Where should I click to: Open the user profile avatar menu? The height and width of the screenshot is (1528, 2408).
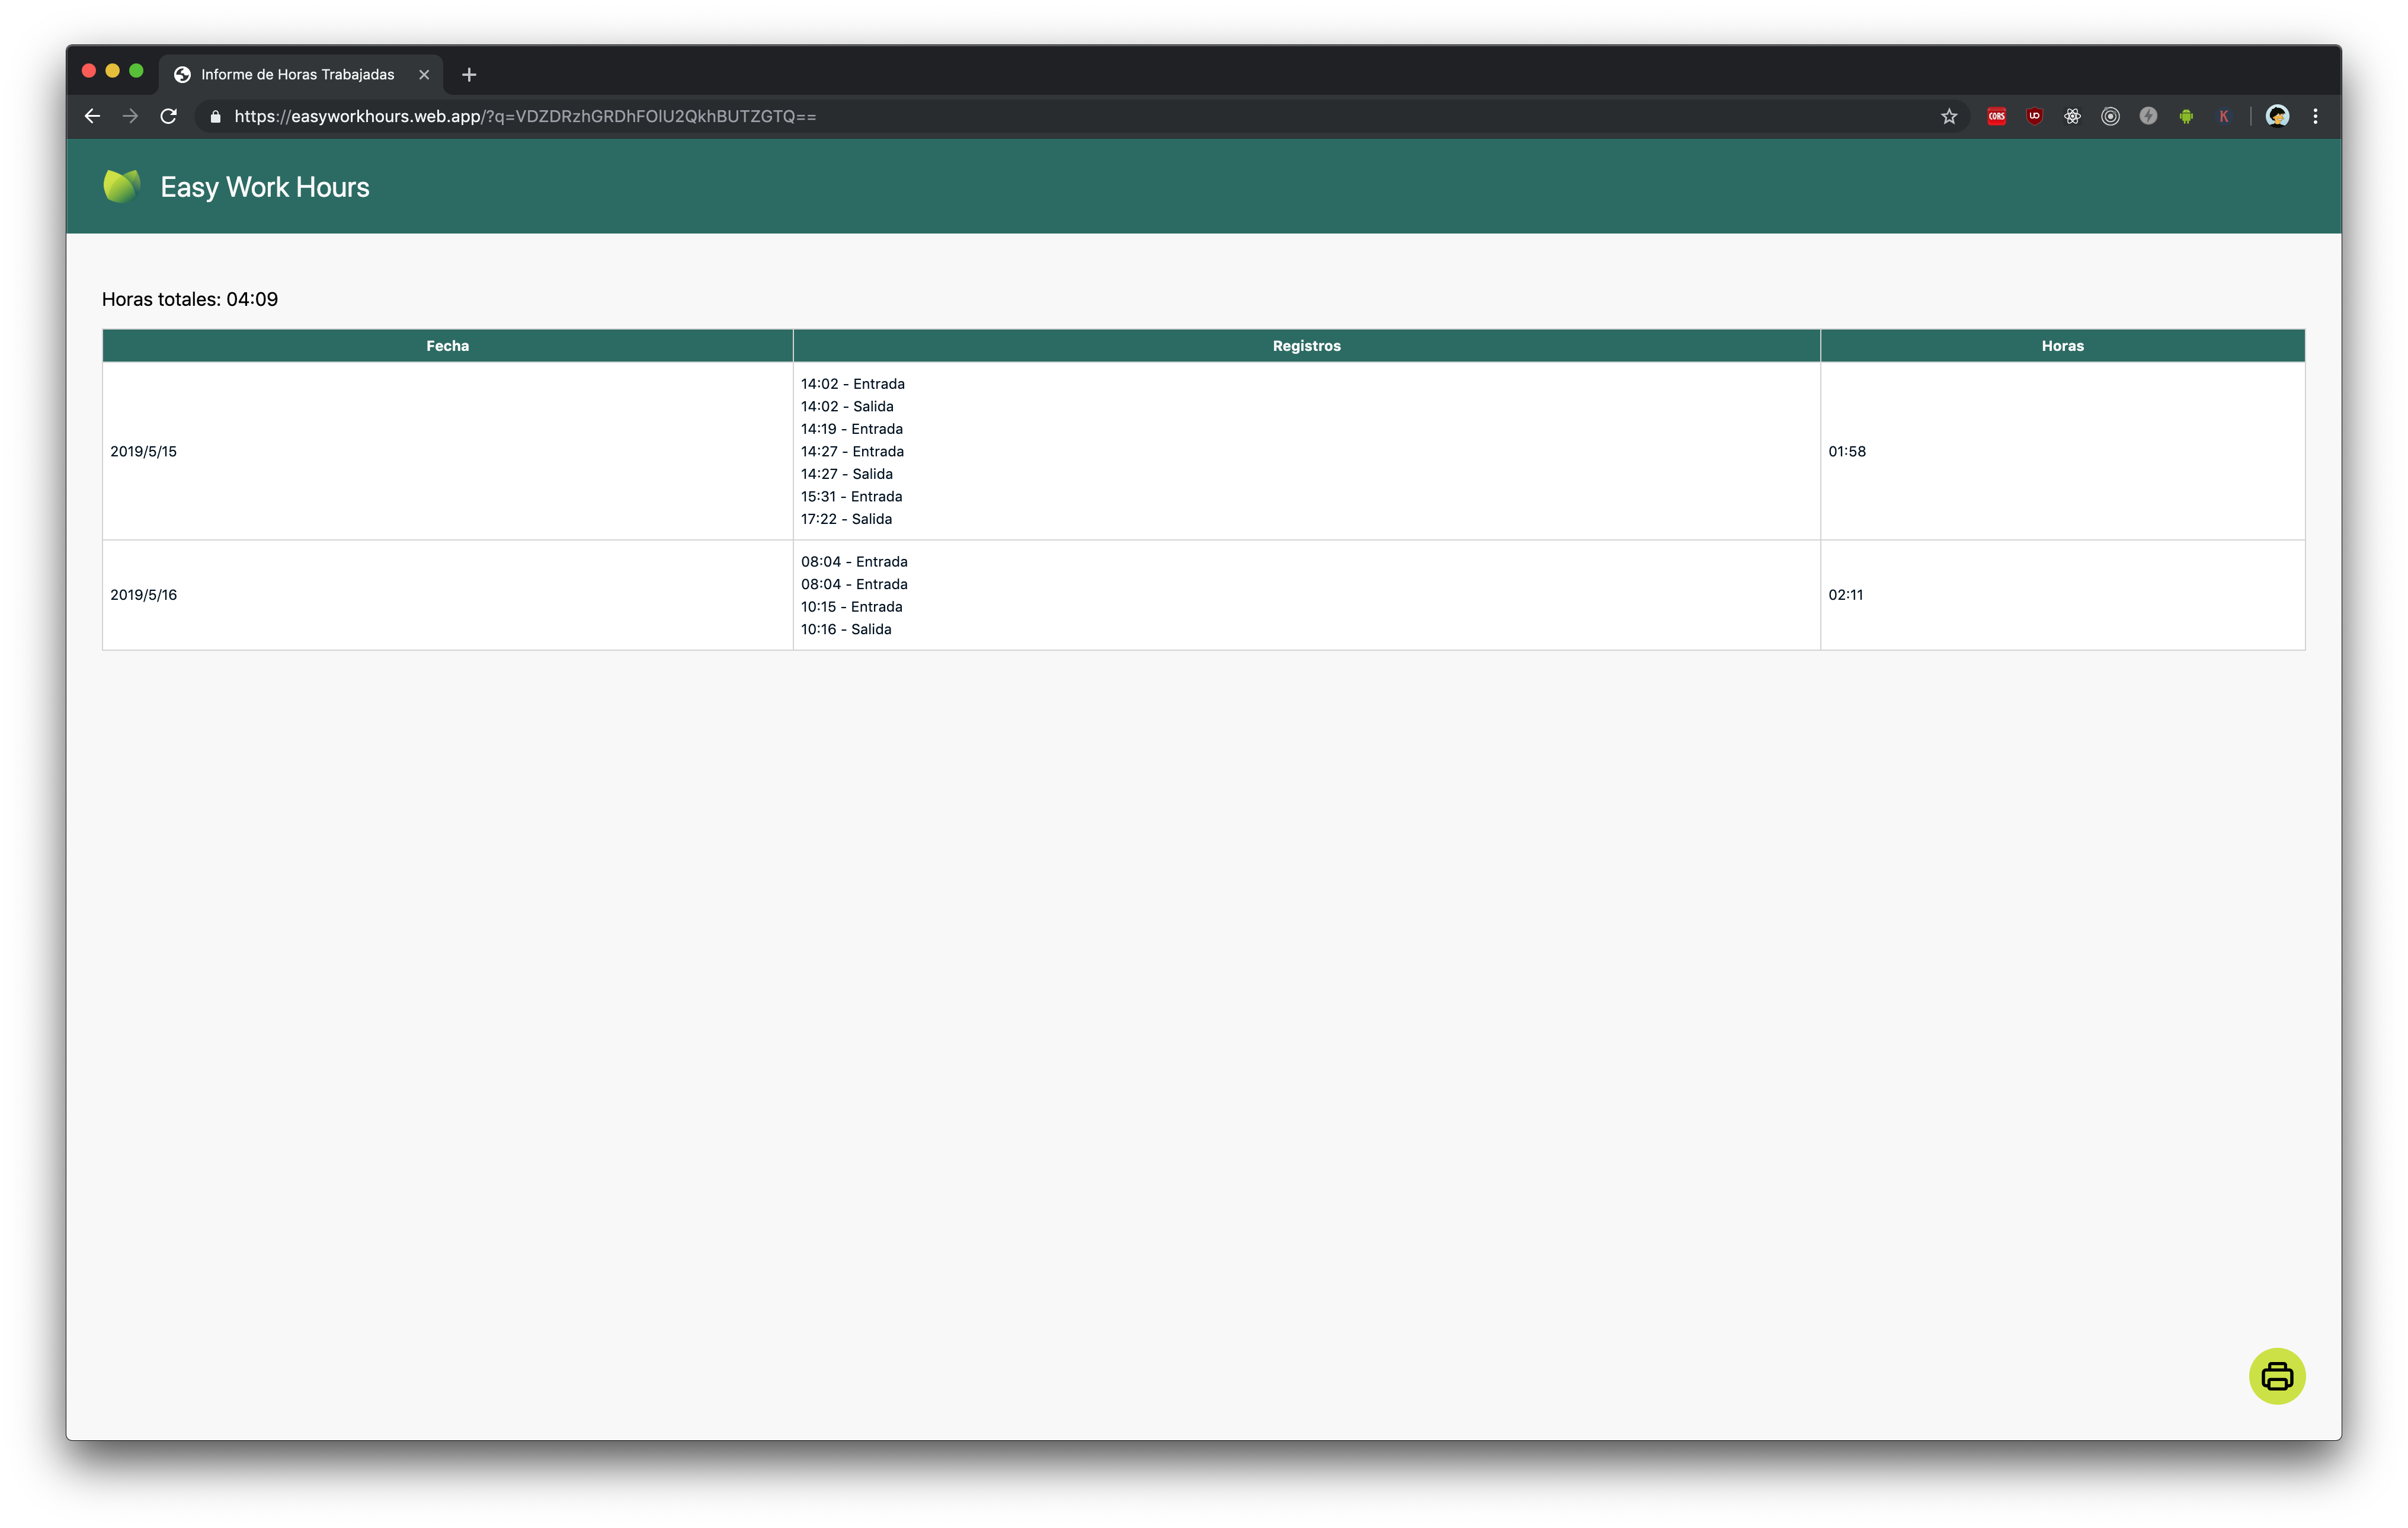click(2277, 116)
